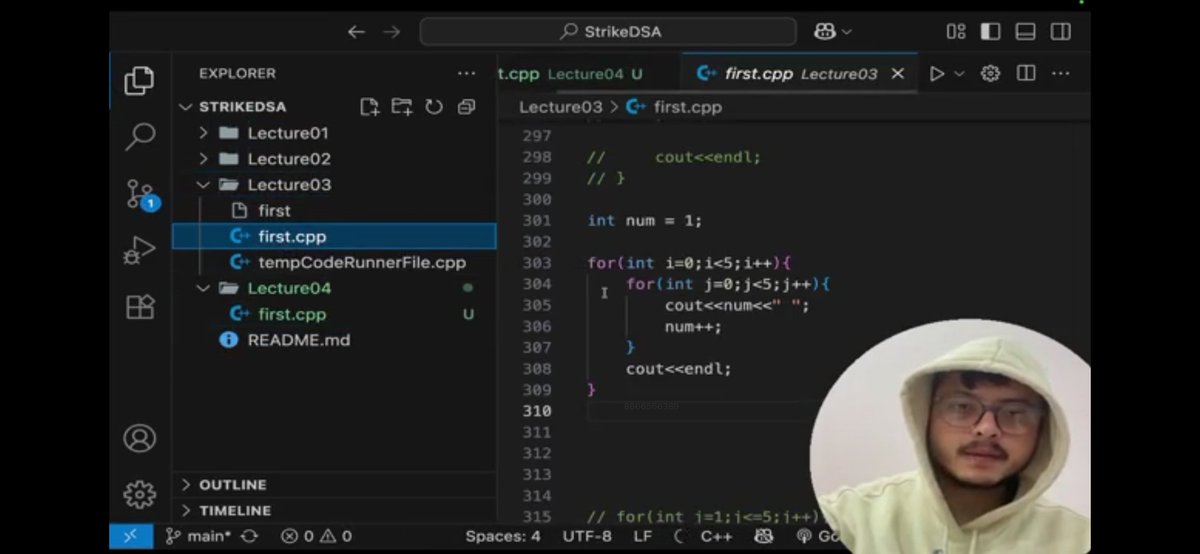
Task: Select language mode C++ in status bar
Action: pos(716,536)
